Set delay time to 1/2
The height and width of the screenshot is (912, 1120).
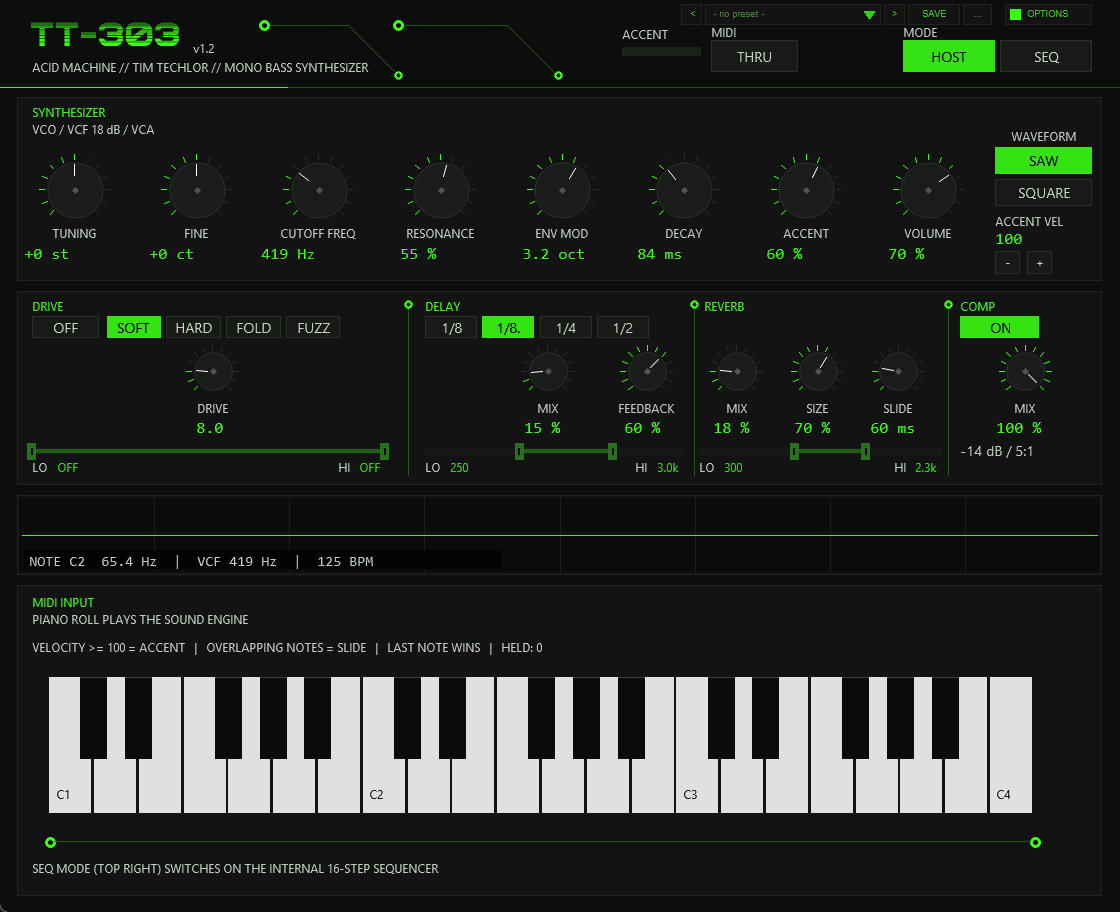pos(623,328)
